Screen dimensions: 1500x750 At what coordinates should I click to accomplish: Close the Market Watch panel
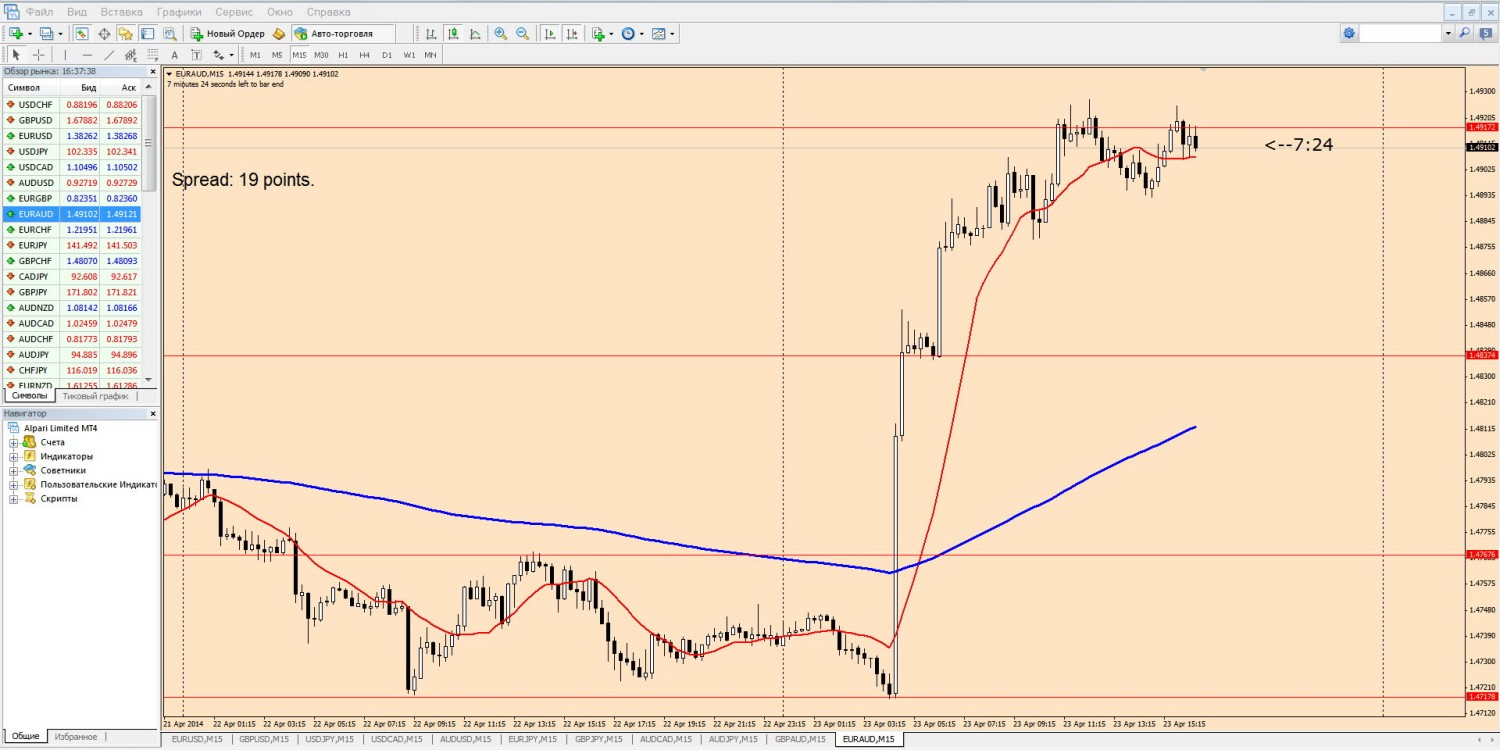coord(153,72)
